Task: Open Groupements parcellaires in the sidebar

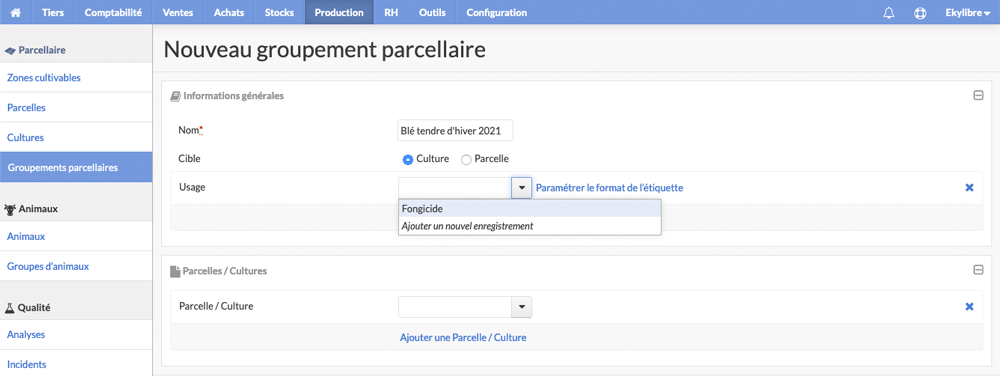Action: 76,168
